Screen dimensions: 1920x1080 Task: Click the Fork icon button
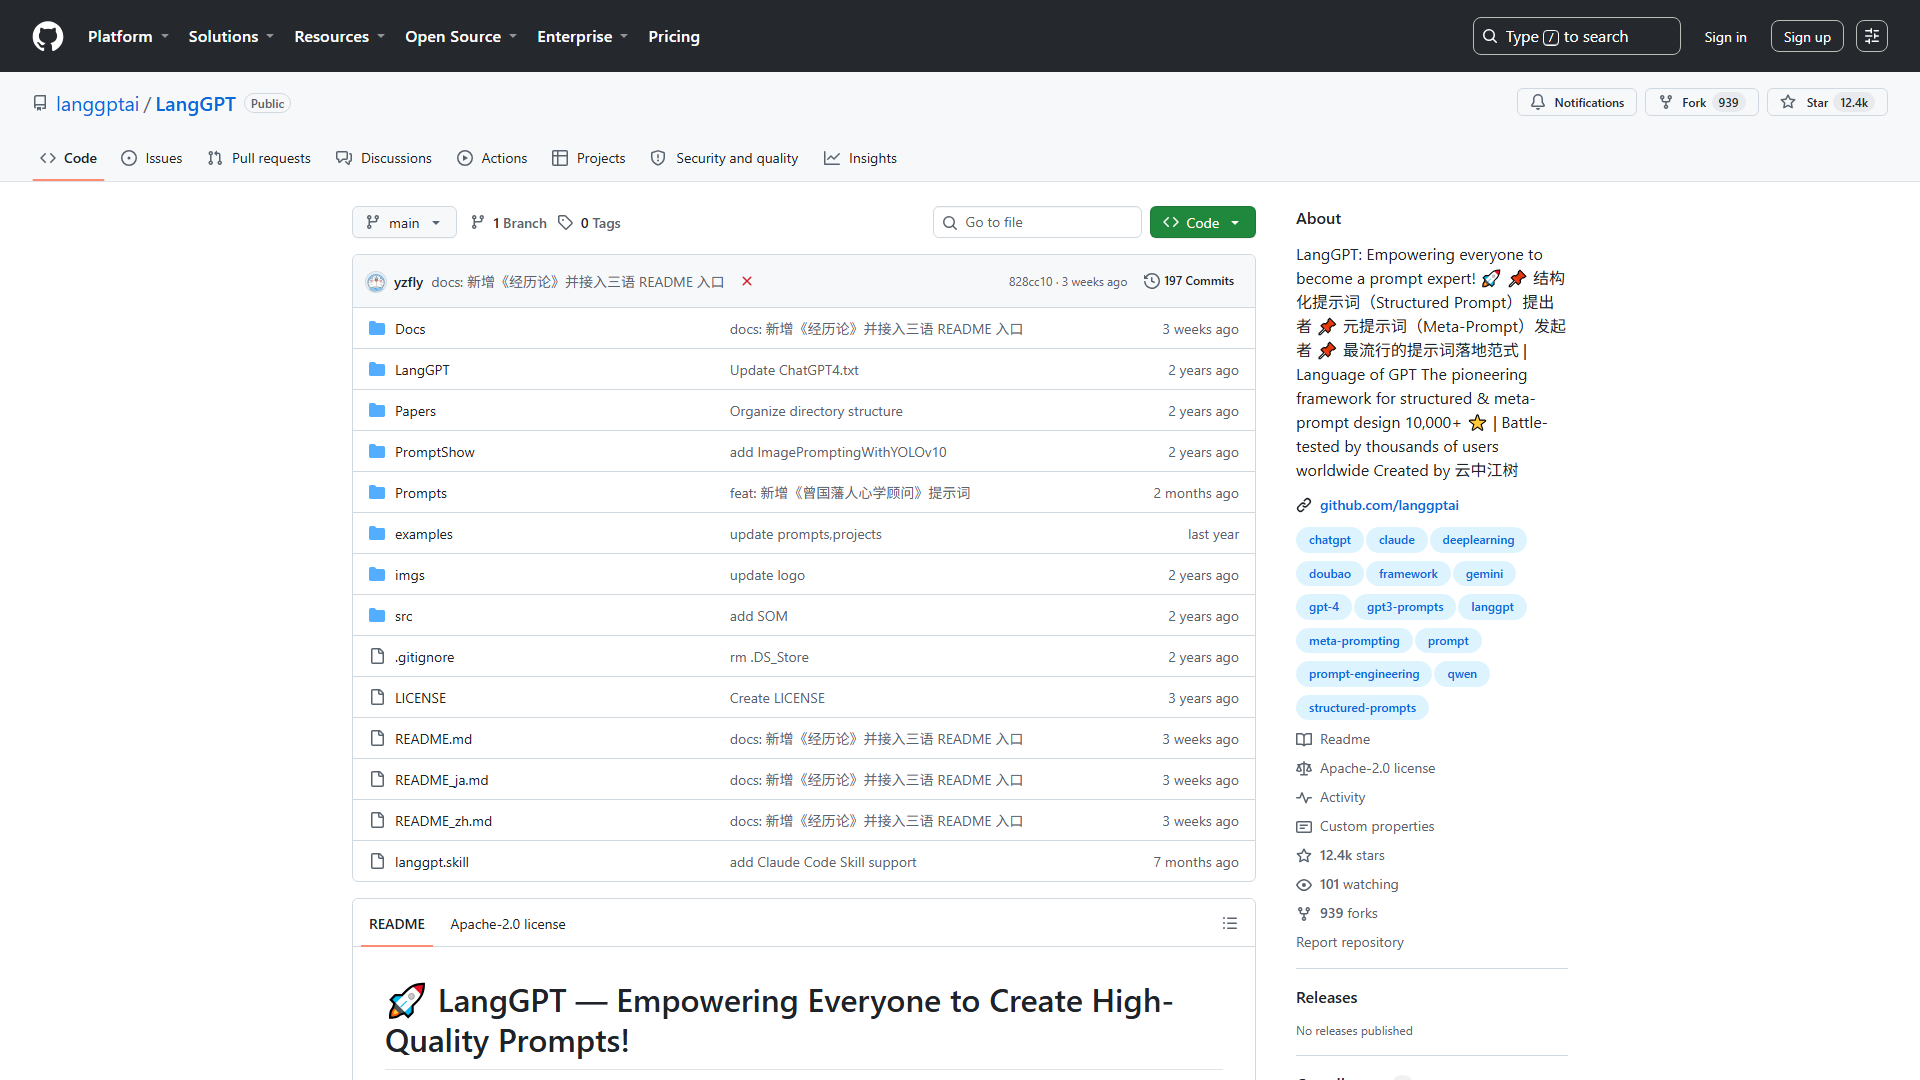click(1666, 102)
